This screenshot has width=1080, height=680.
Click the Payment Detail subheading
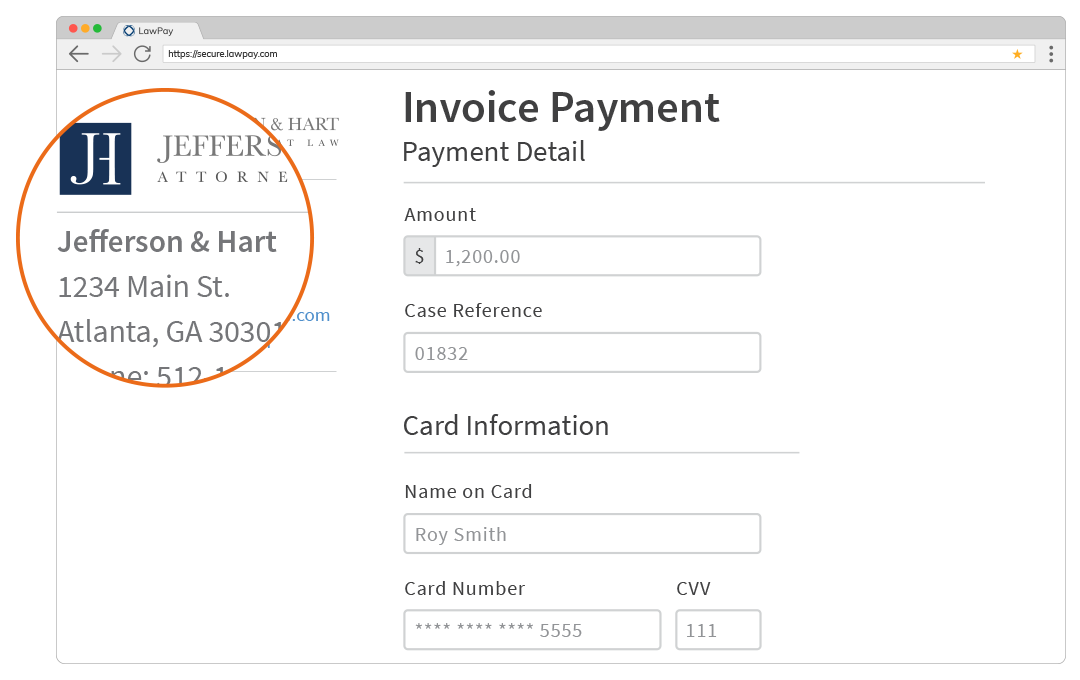click(x=494, y=152)
